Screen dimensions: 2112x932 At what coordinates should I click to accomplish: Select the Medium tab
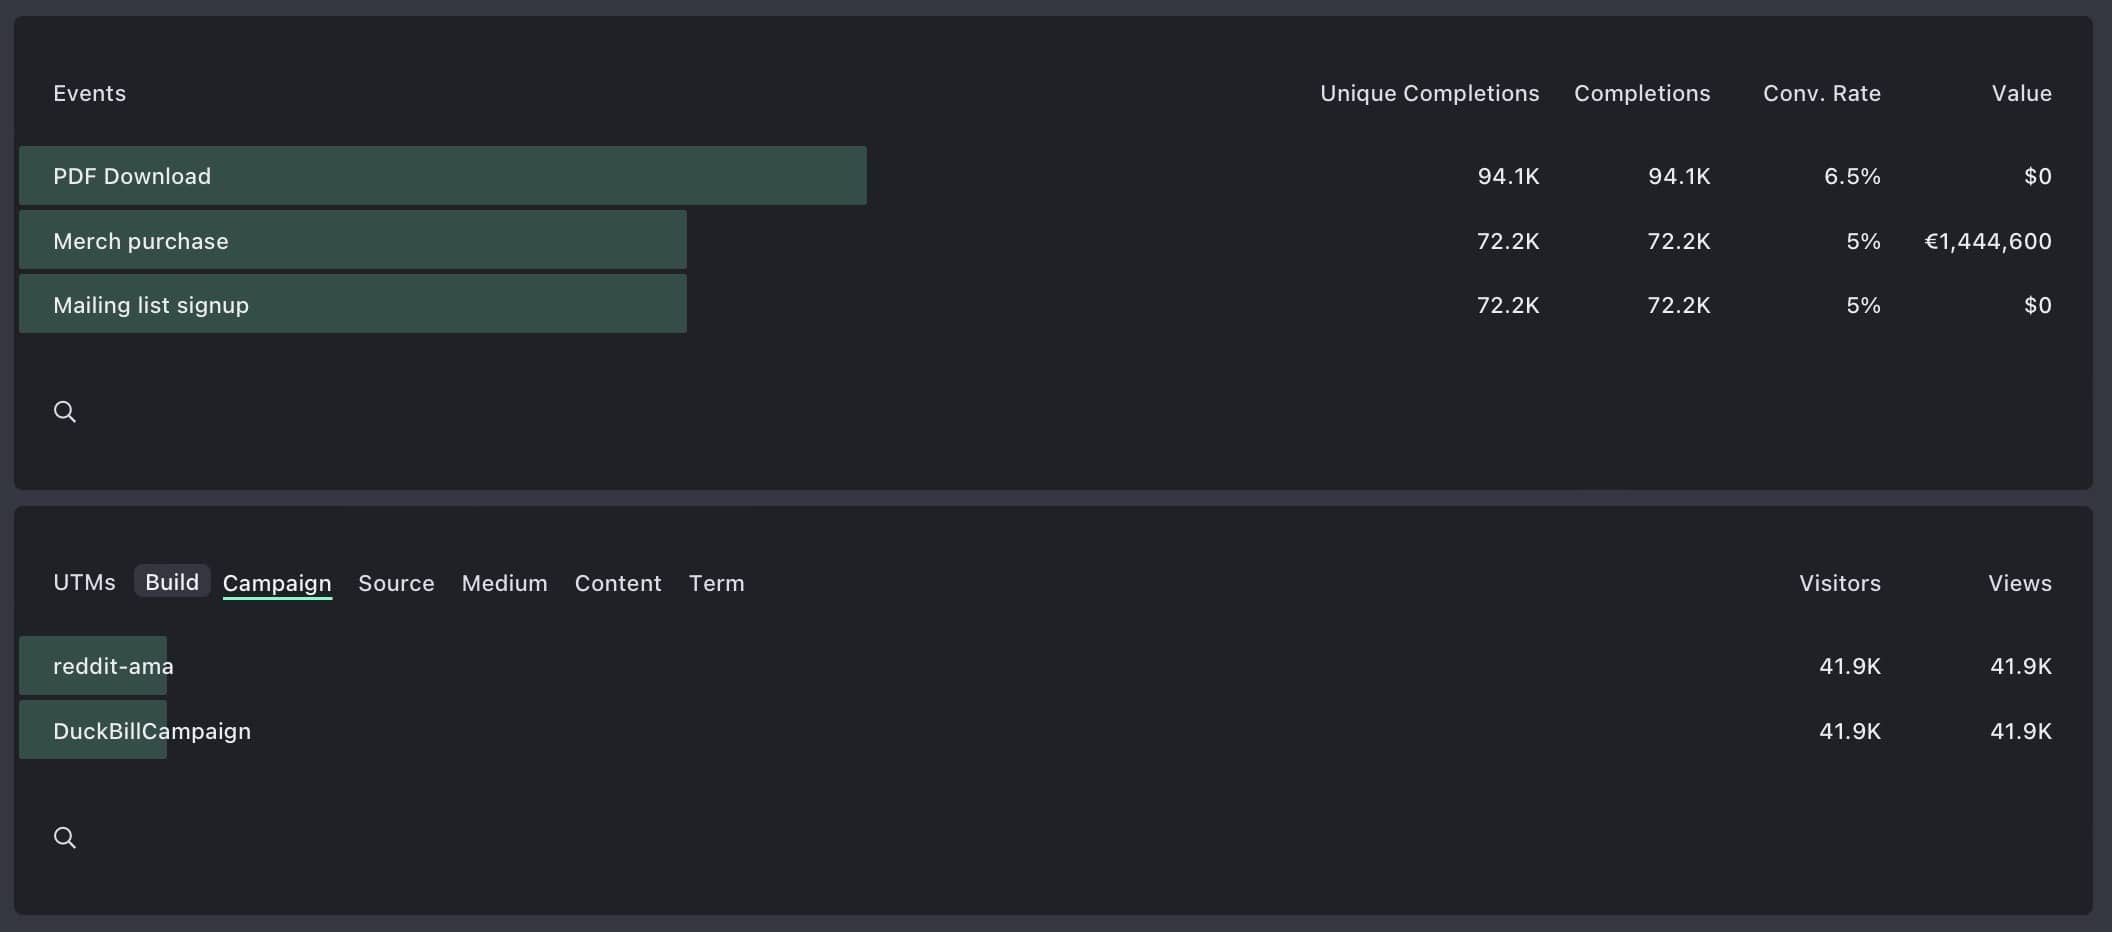click(504, 583)
